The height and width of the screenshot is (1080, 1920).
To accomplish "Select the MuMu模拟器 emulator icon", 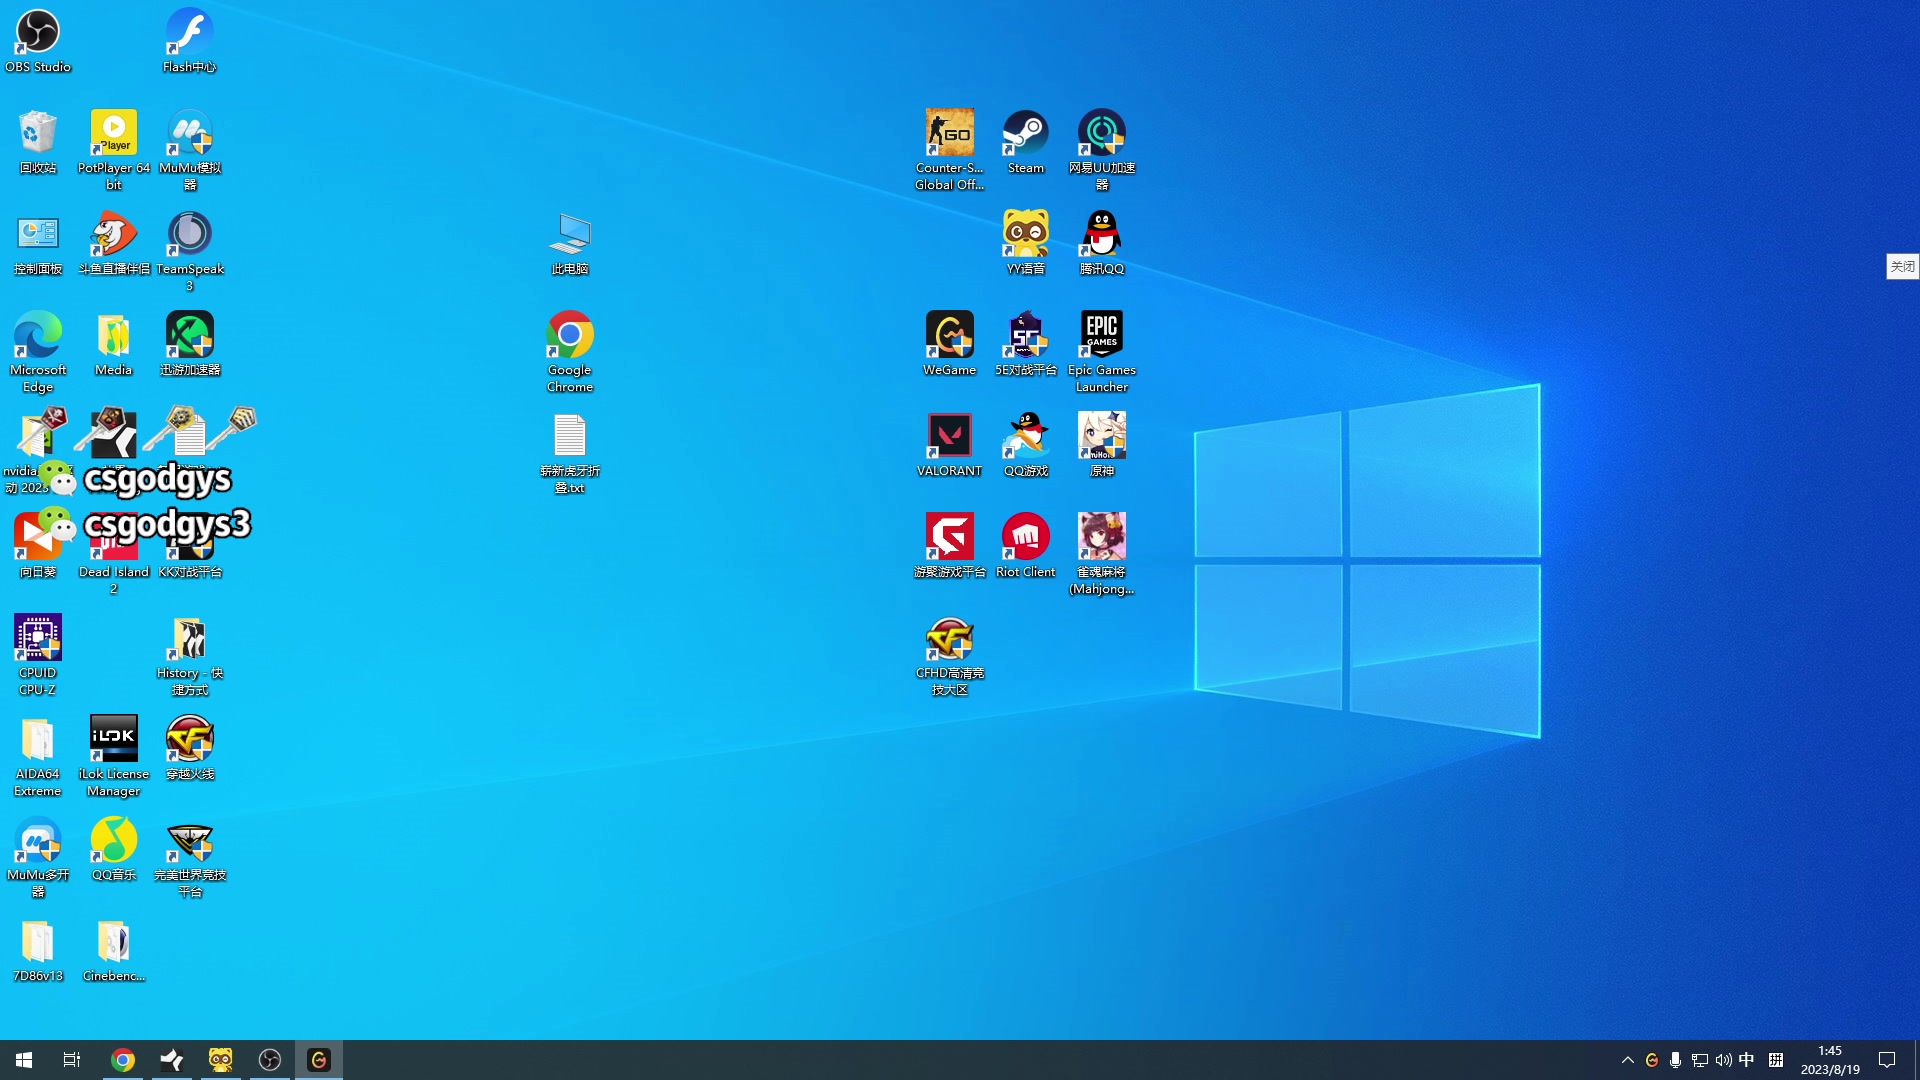I will tap(190, 150).
